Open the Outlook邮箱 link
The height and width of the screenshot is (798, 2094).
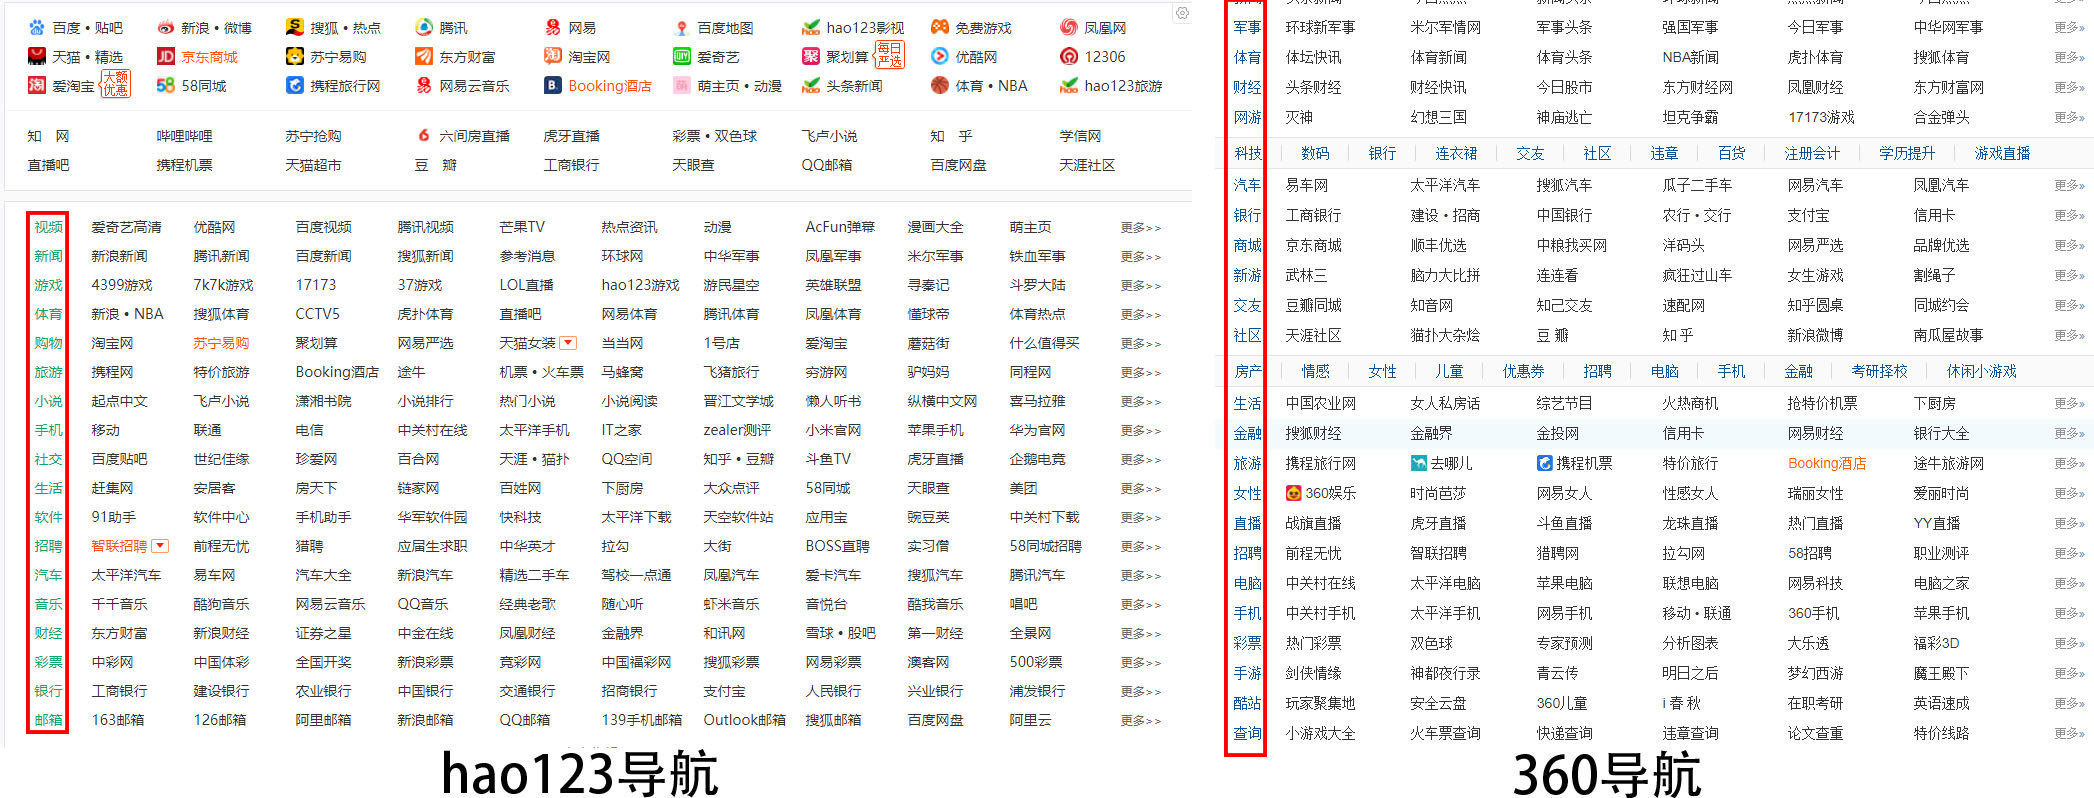point(744,720)
